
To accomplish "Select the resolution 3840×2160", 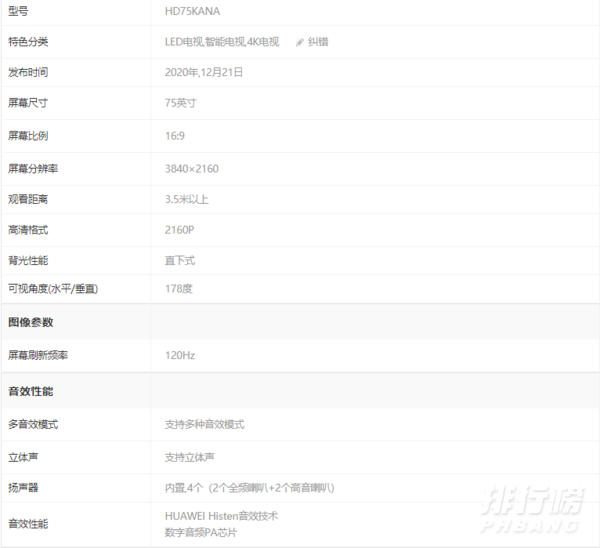I will pos(191,169).
